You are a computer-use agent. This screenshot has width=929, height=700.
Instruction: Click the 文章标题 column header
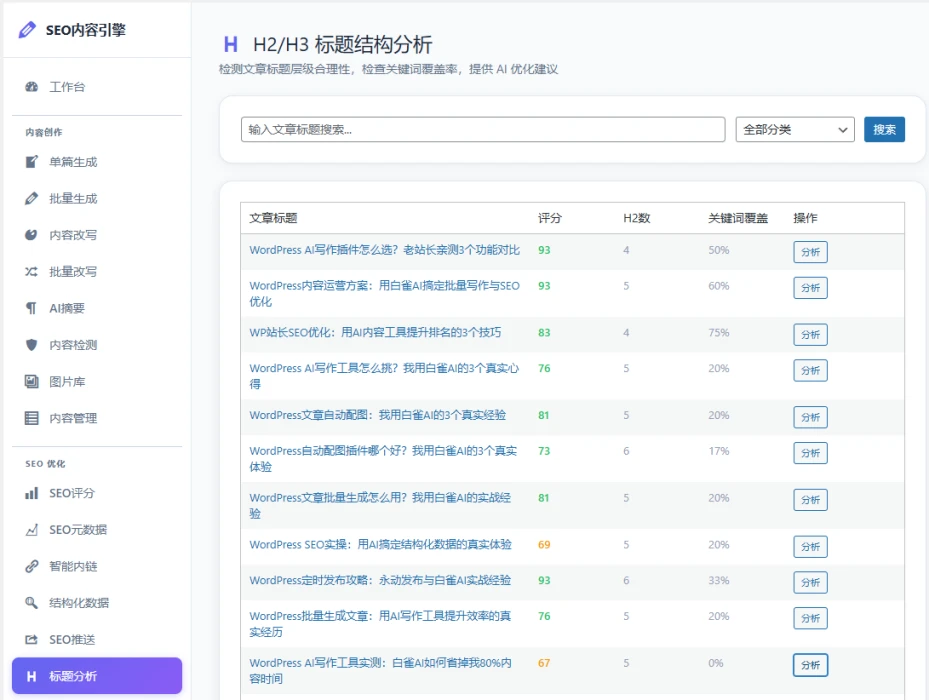click(273, 218)
